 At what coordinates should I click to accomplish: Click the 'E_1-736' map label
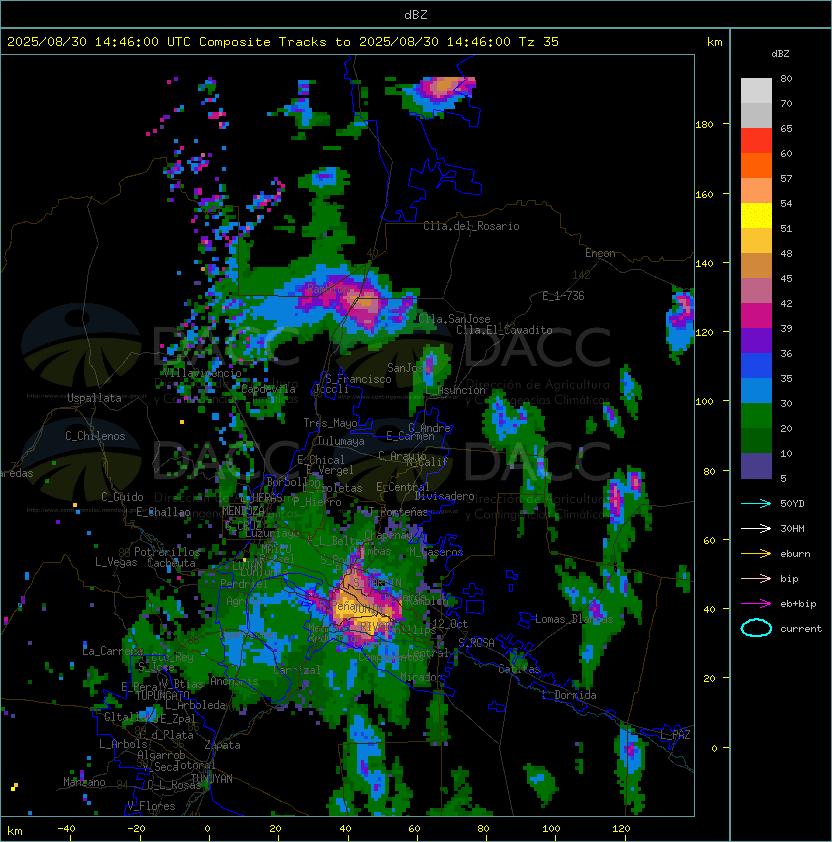tap(563, 295)
